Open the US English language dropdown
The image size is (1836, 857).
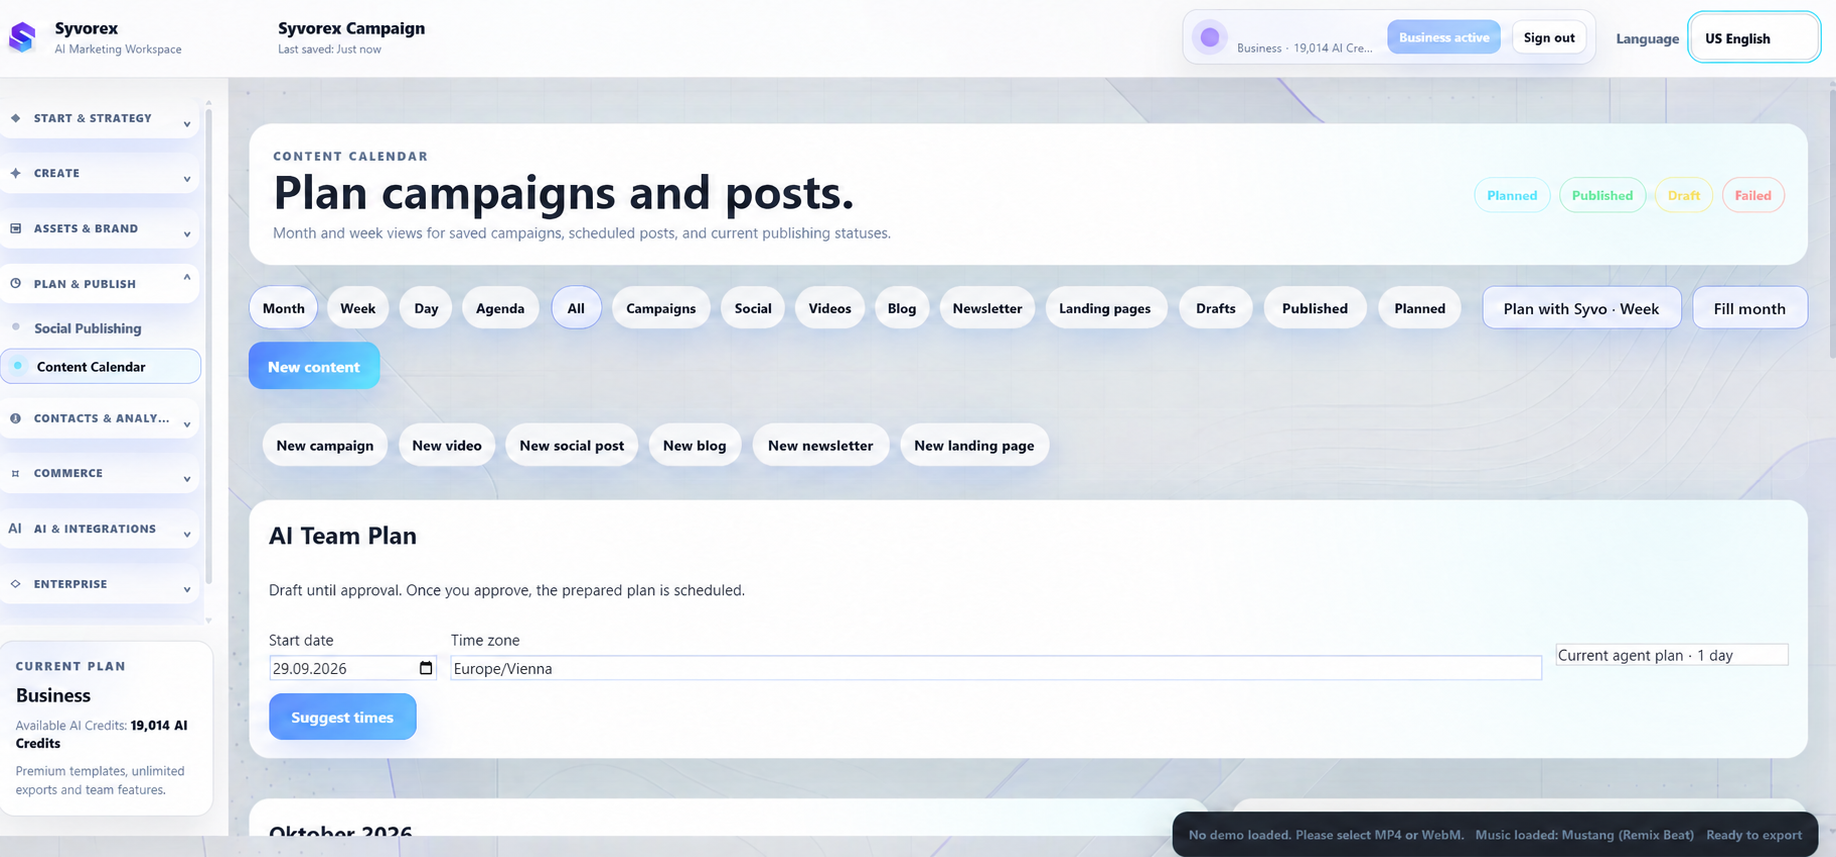(x=1754, y=38)
